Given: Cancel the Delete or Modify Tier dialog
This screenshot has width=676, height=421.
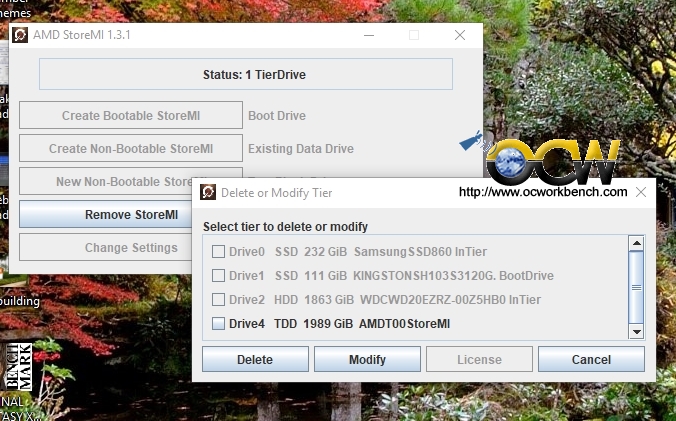Looking at the screenshot, I should 591,359.
